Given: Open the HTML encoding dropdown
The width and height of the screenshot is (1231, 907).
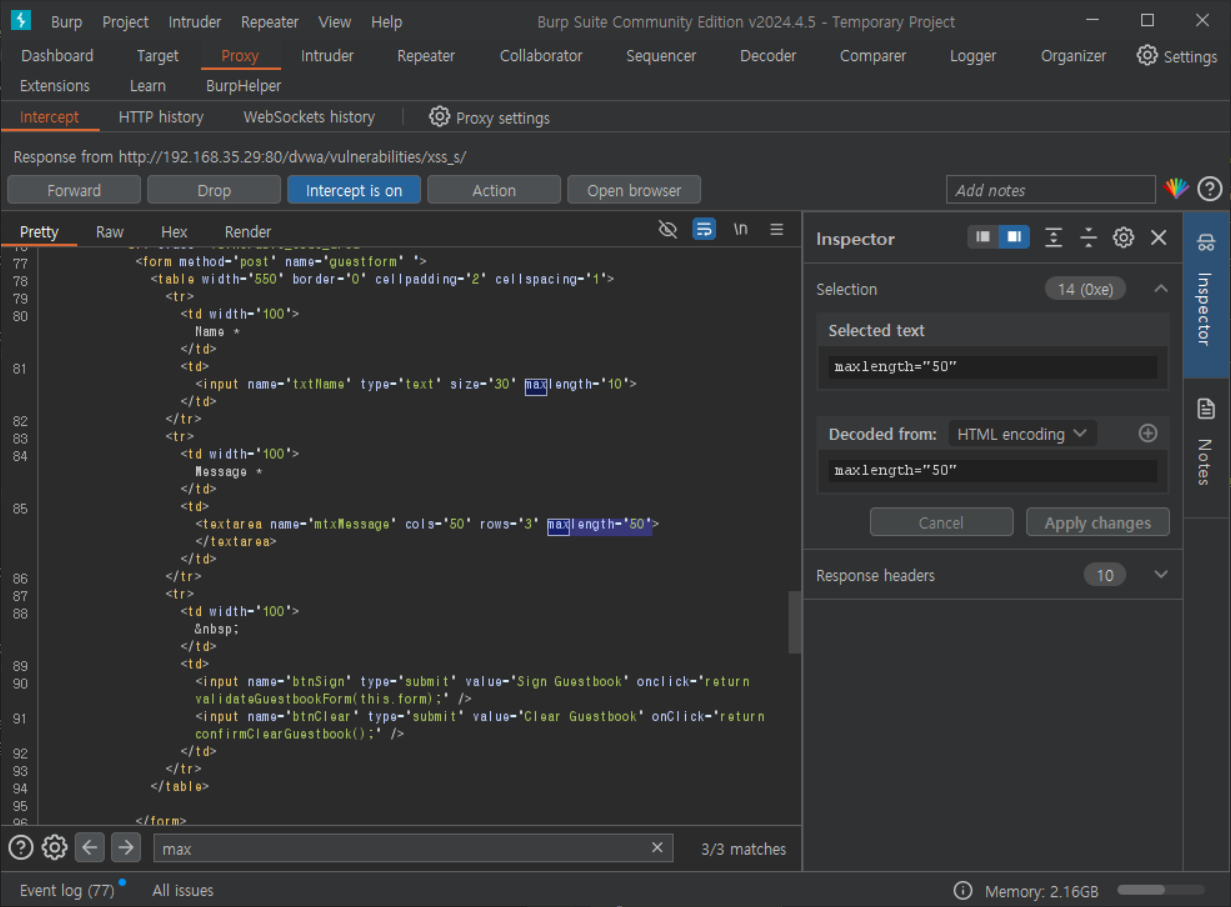Looking at the screenshot, I should (x=1021, y=434).
